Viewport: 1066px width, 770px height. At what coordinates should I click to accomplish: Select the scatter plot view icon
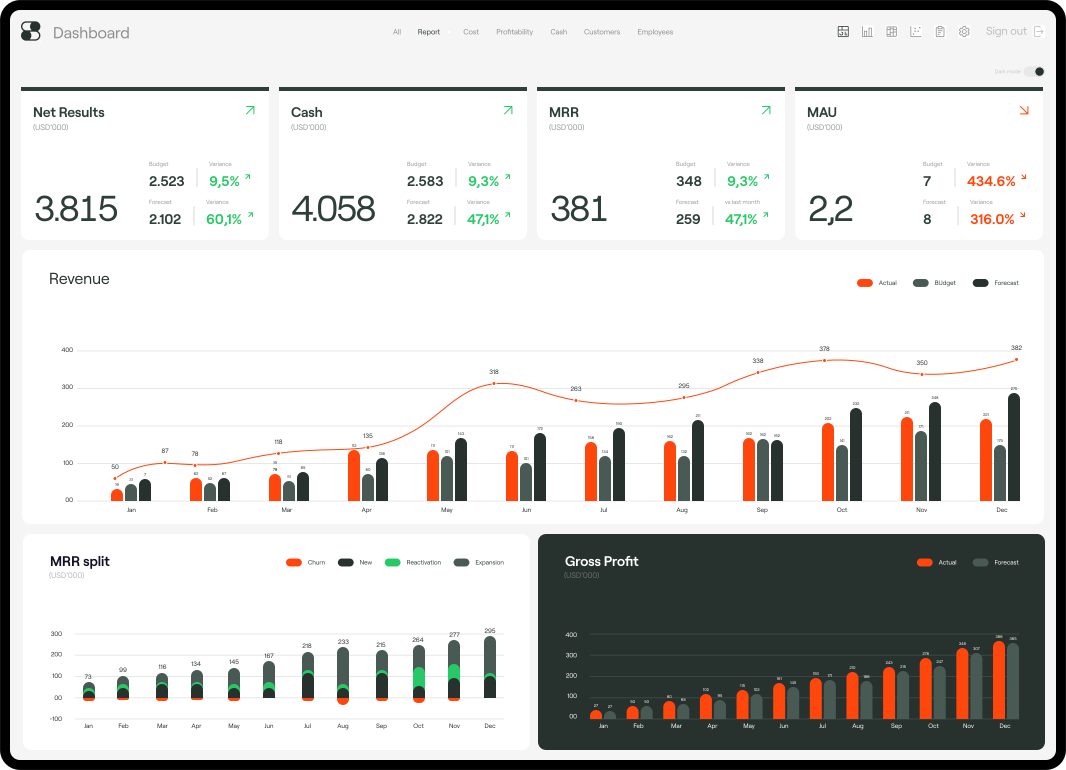coord(916,31)
